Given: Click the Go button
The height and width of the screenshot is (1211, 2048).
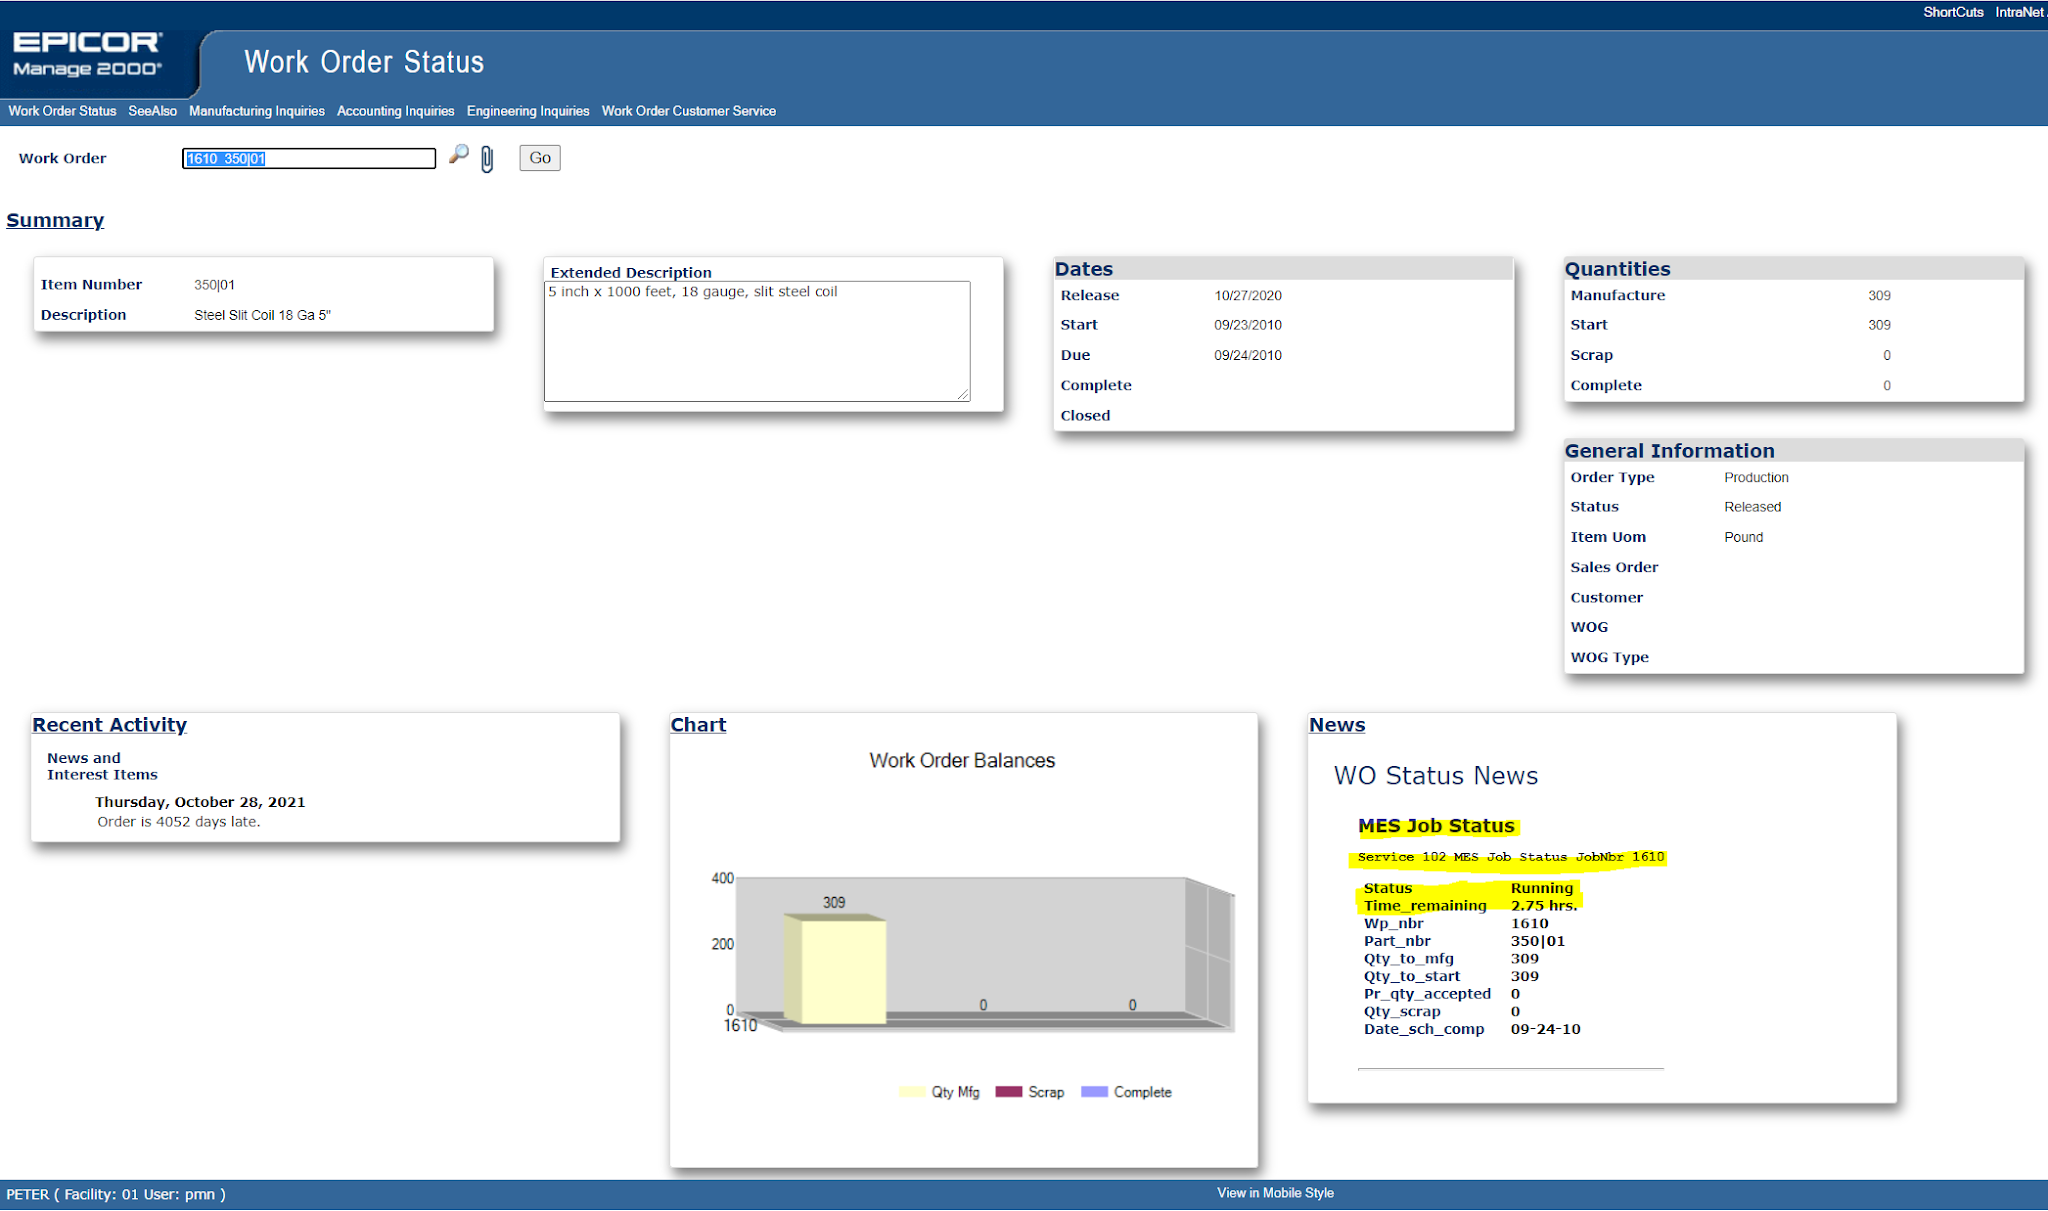Looking at the screenshot, I should (x=539, y=158).
